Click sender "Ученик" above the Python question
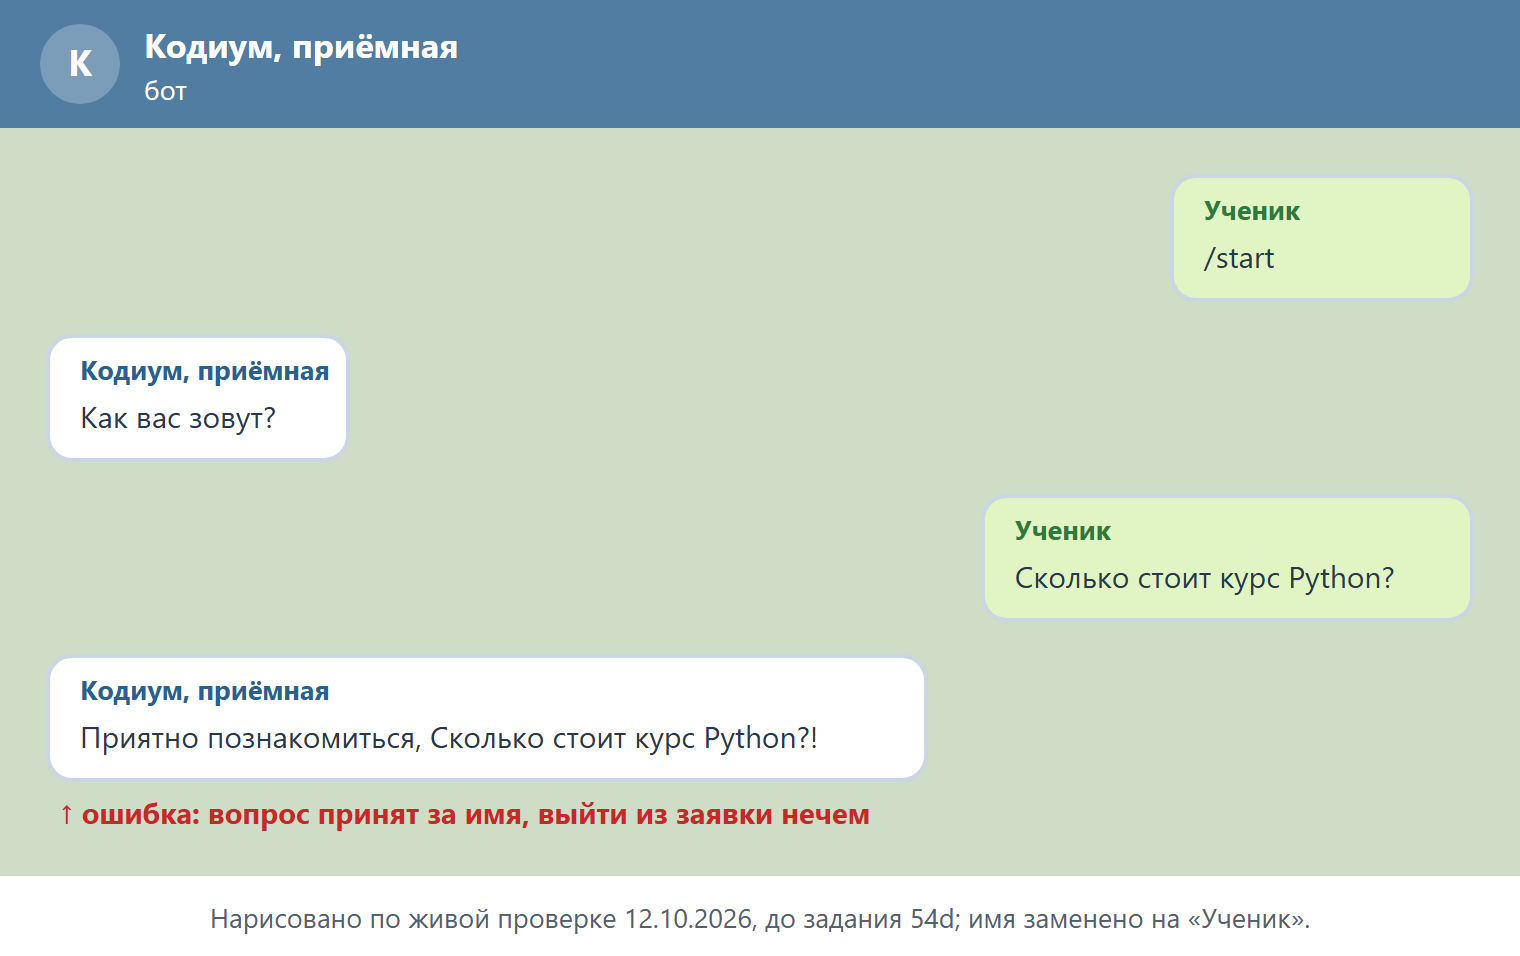The width and height of the screenshot is (1520, 956). 1063,531
